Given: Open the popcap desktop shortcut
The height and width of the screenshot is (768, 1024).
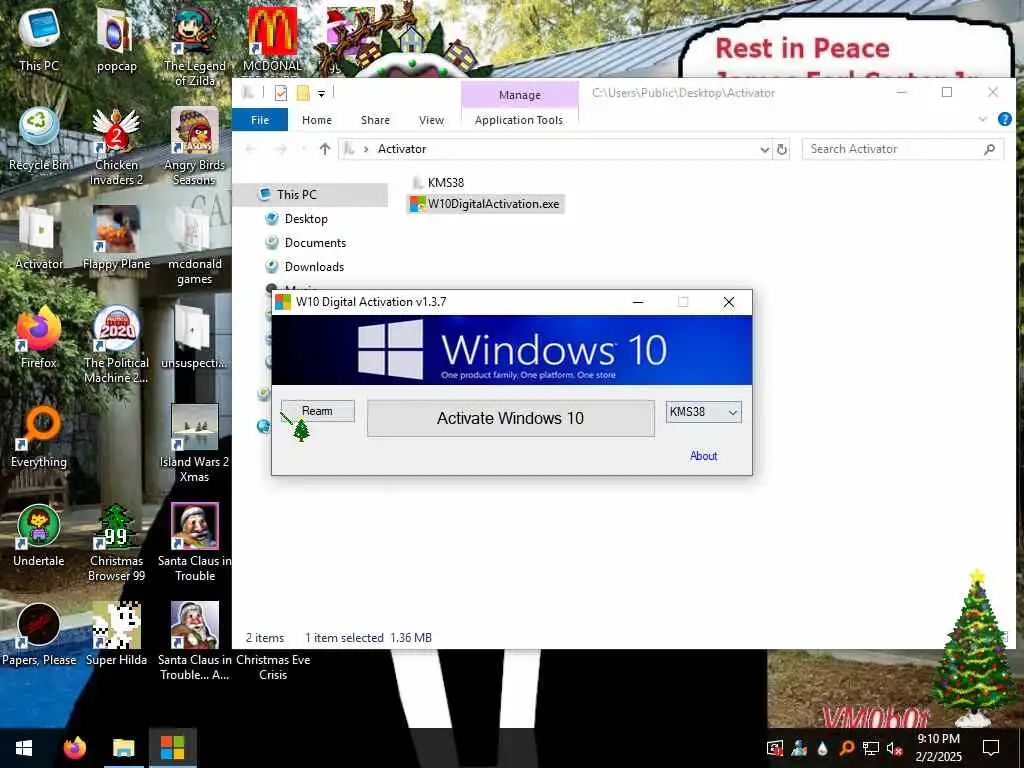Looking at the screenshot, I should [x=116, y=39].
